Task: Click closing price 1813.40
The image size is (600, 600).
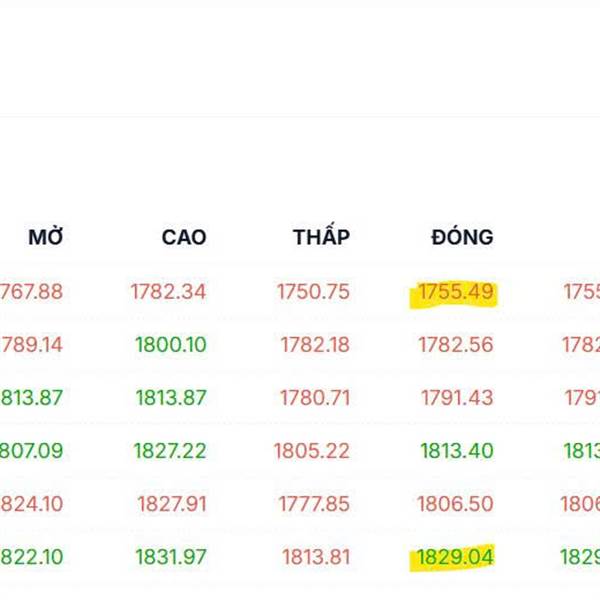Action: coord(456,451)
